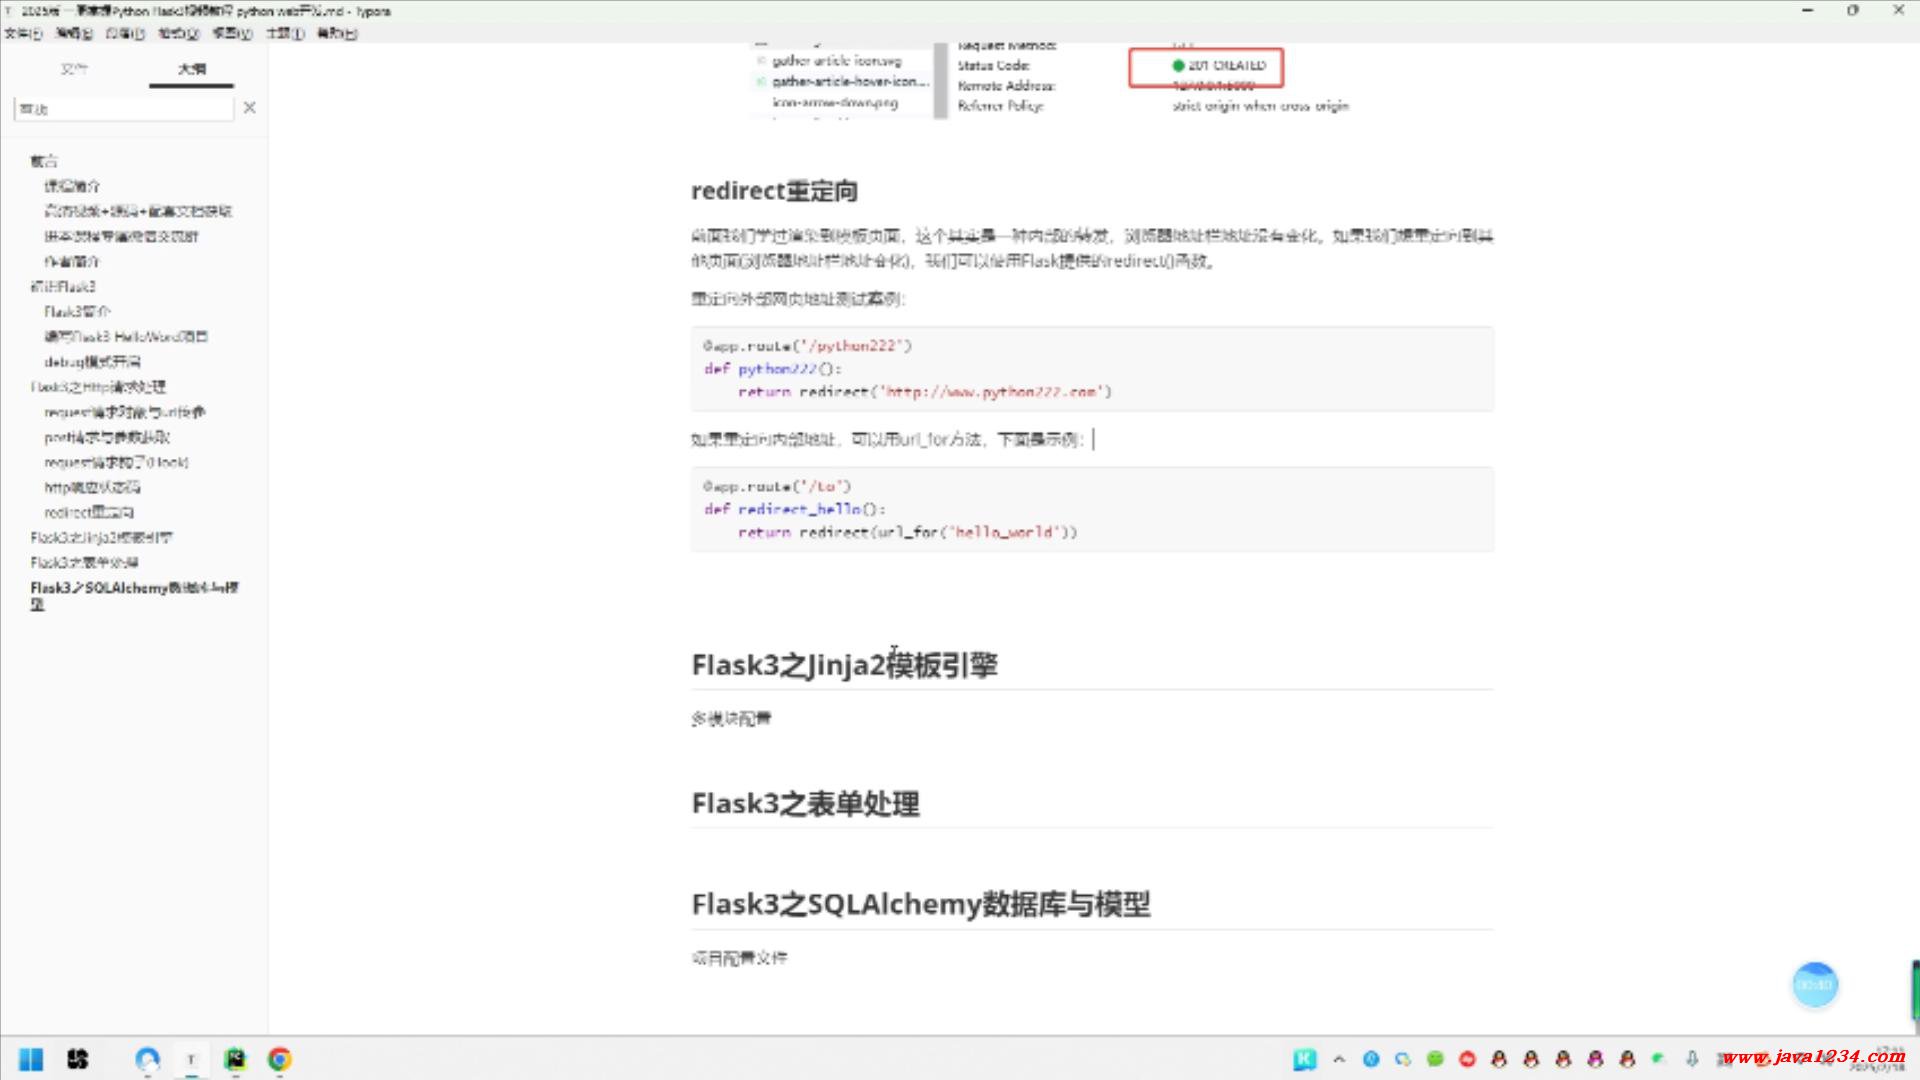
Task: Open the 文件(F) menu
Action: point(23,33)
